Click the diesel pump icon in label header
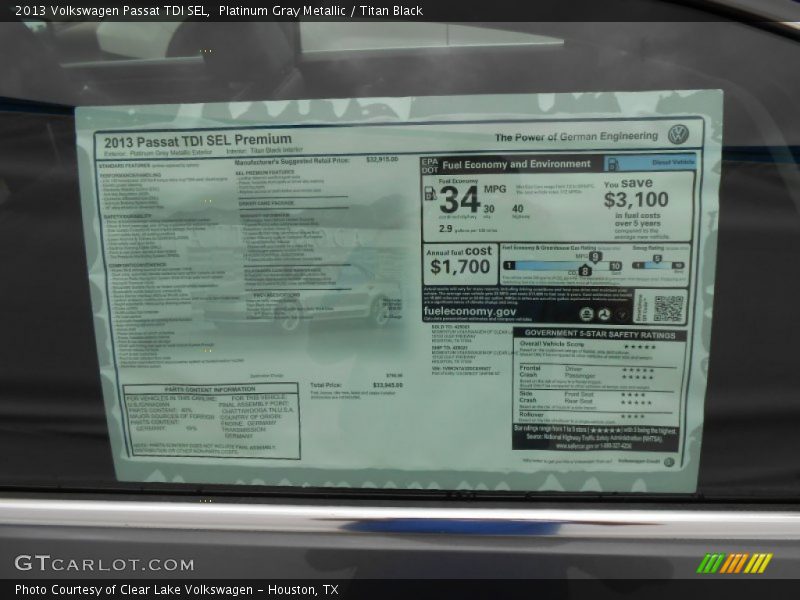 tap(612, 163)
